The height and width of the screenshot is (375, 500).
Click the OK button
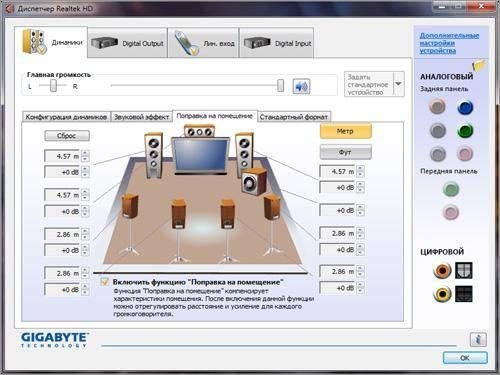465,358
